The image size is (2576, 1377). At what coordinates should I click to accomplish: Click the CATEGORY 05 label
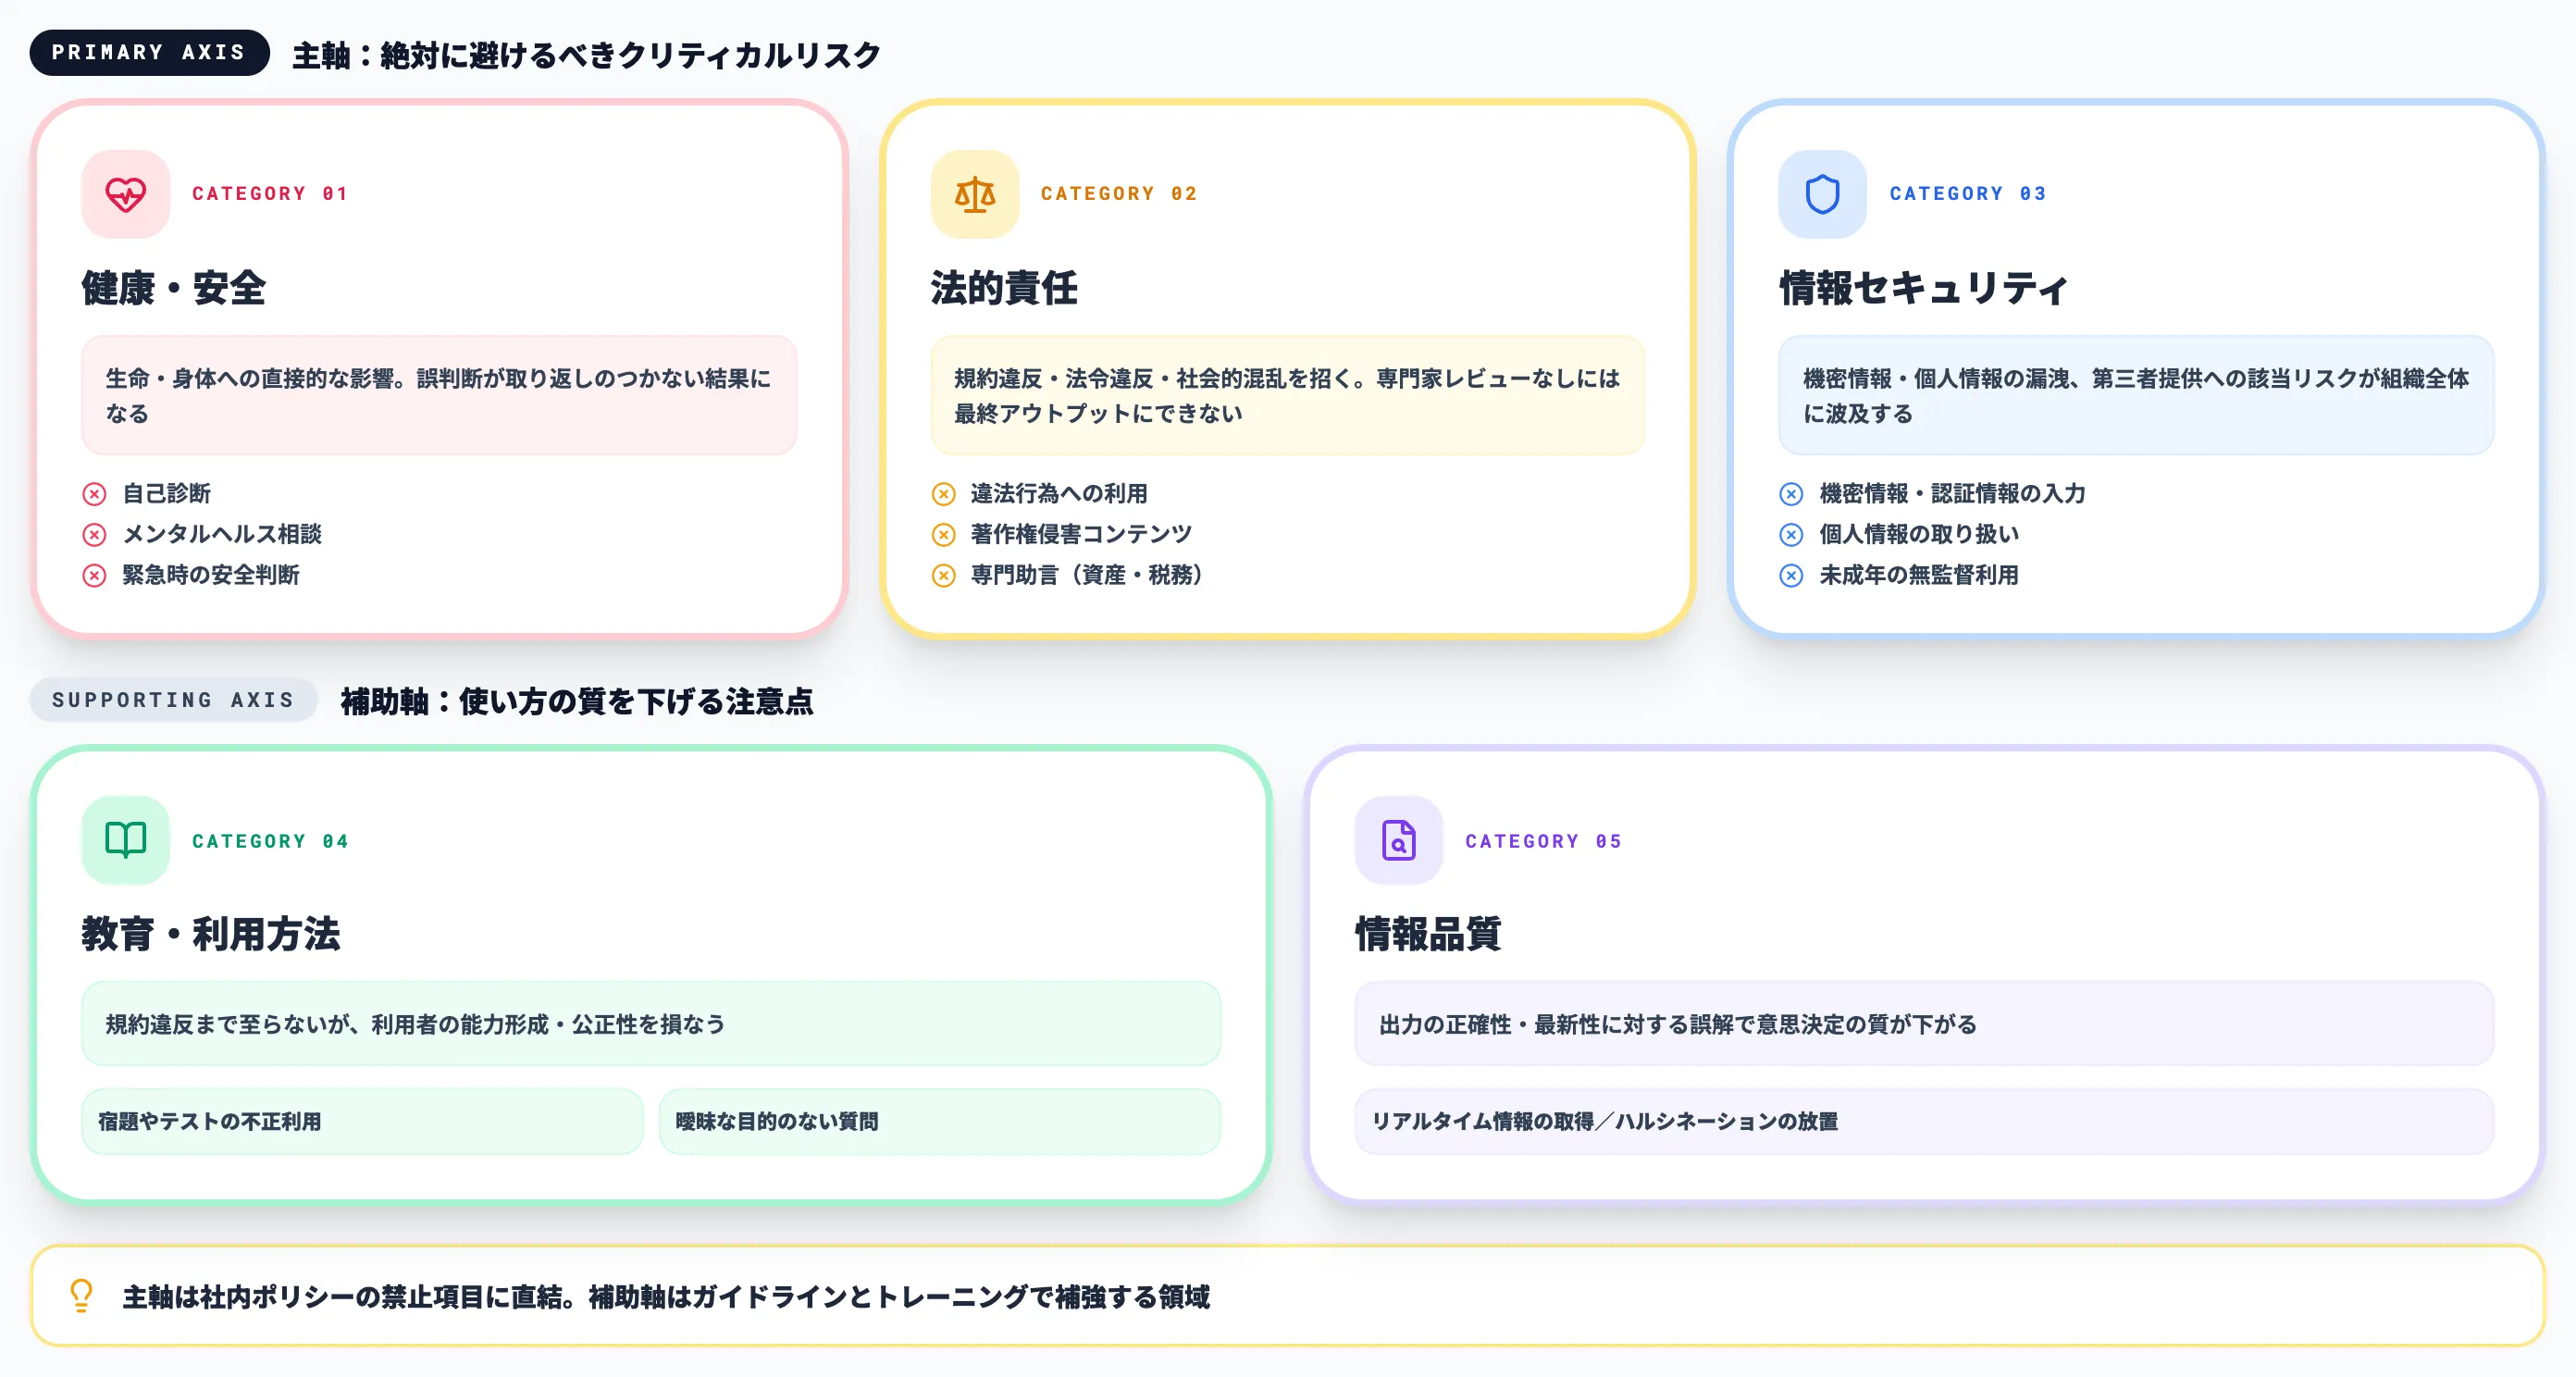pos(1543,841)
